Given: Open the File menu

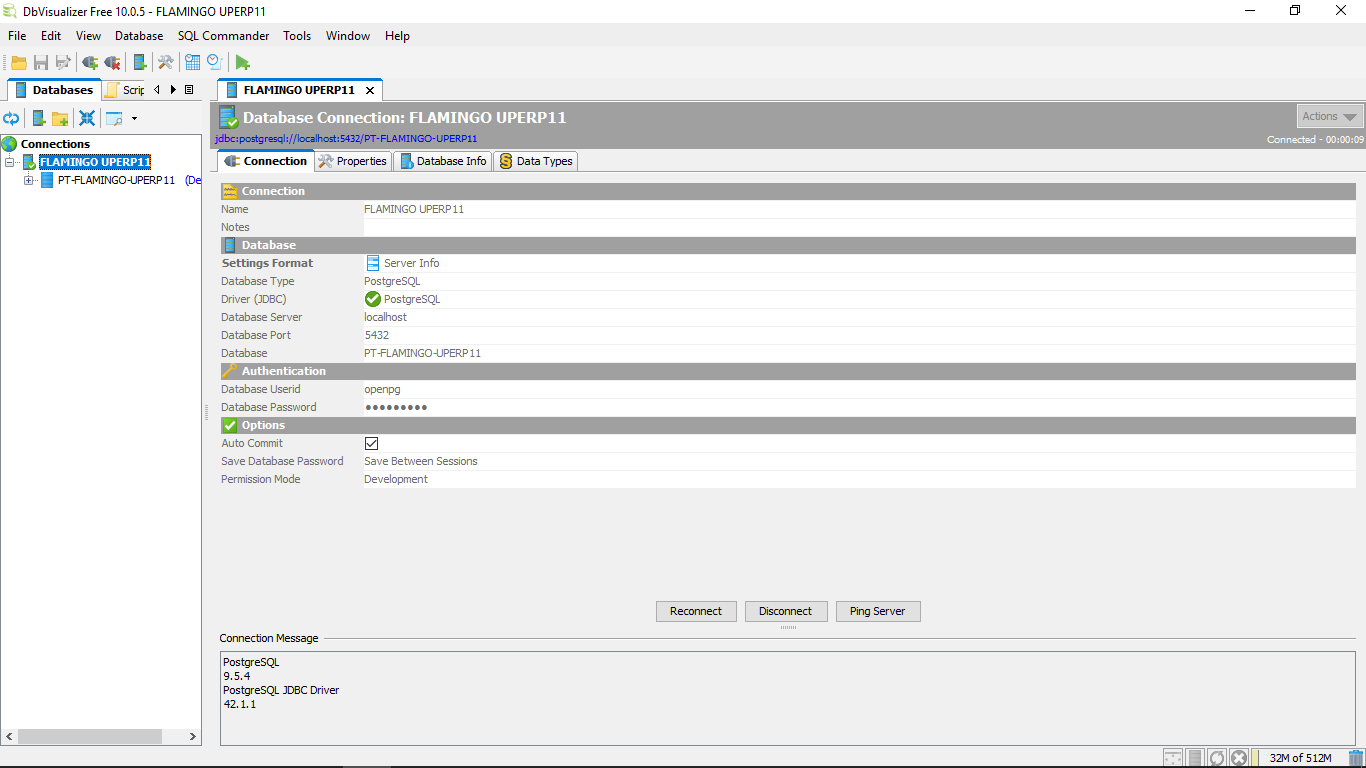Looking at the screenshot, I should pyautogui.click(x=17, y=35).
